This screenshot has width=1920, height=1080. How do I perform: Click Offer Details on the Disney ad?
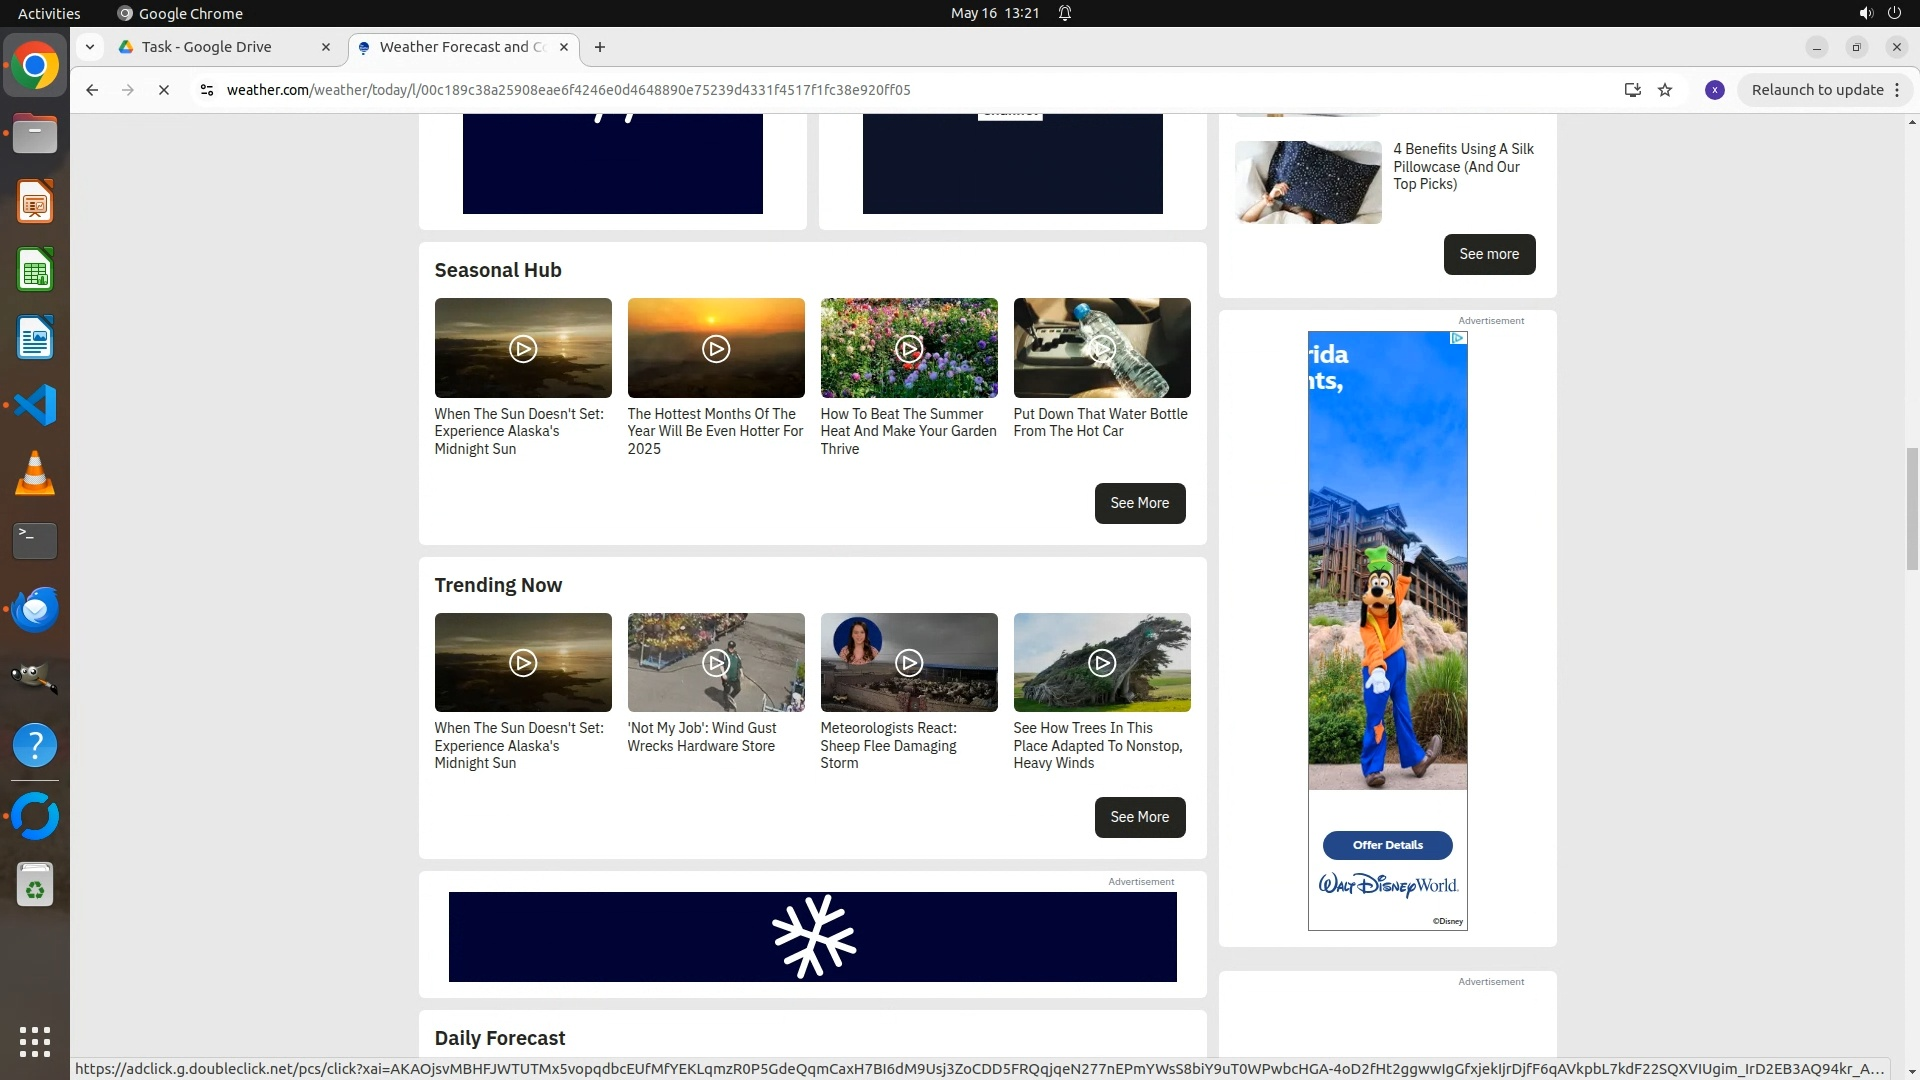tap(1387, 845)
